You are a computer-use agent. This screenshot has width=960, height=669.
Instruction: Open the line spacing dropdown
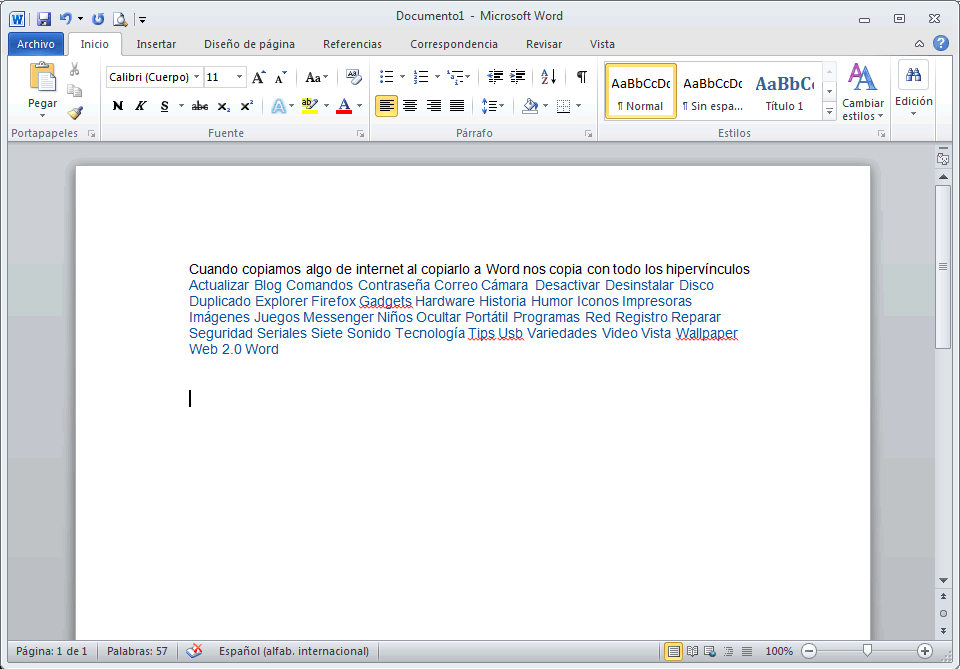click(493, 106)
